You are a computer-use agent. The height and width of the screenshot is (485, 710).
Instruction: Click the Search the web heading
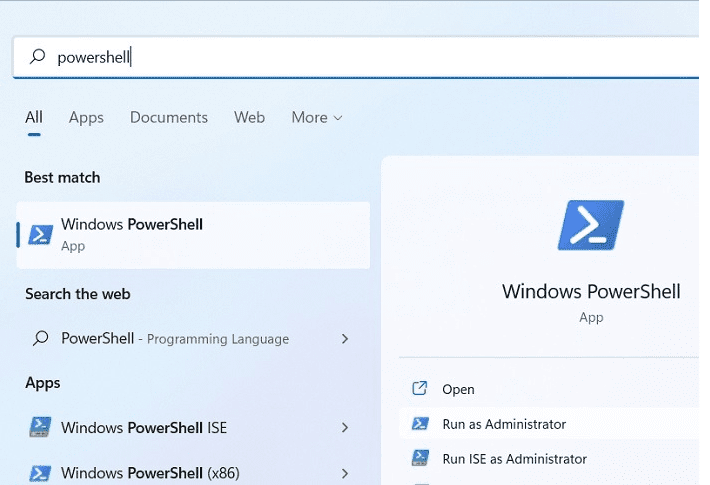[x=78, y=294]
